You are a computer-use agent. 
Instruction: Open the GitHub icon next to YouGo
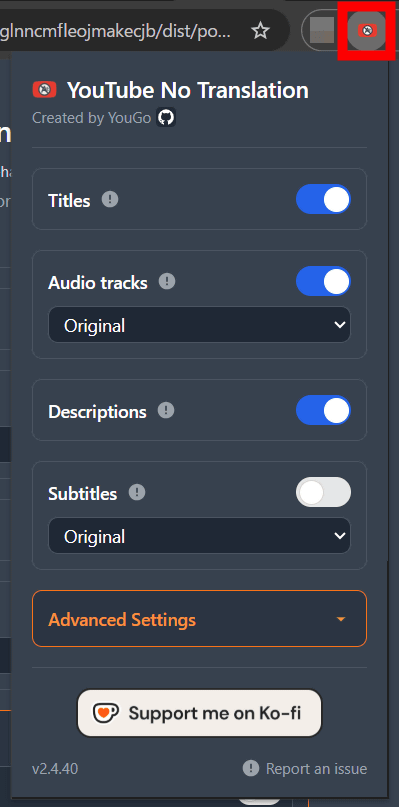[166, 118]
